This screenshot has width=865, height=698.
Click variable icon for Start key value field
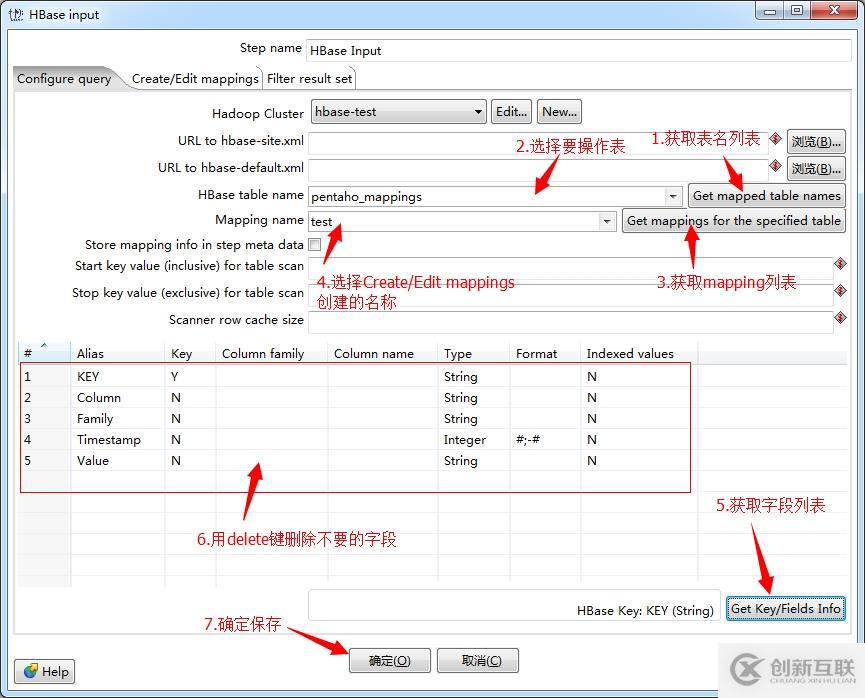click(840, 264)
